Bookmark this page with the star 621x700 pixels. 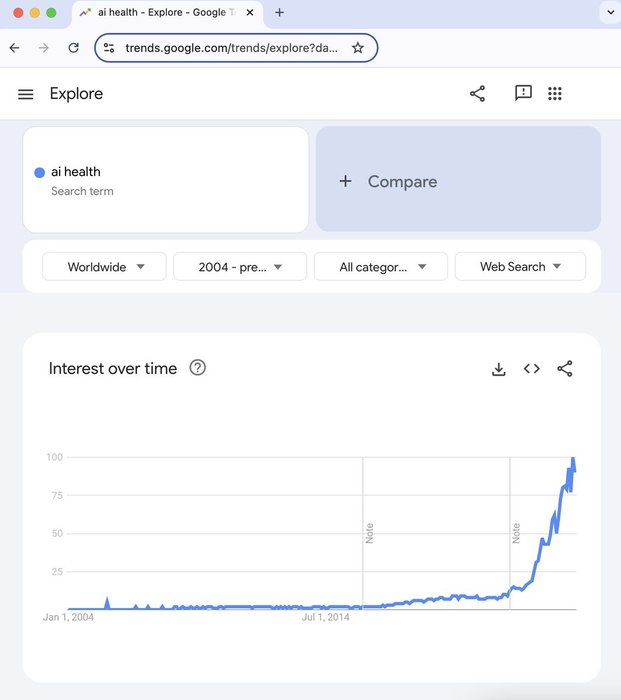tap(358, 48)
